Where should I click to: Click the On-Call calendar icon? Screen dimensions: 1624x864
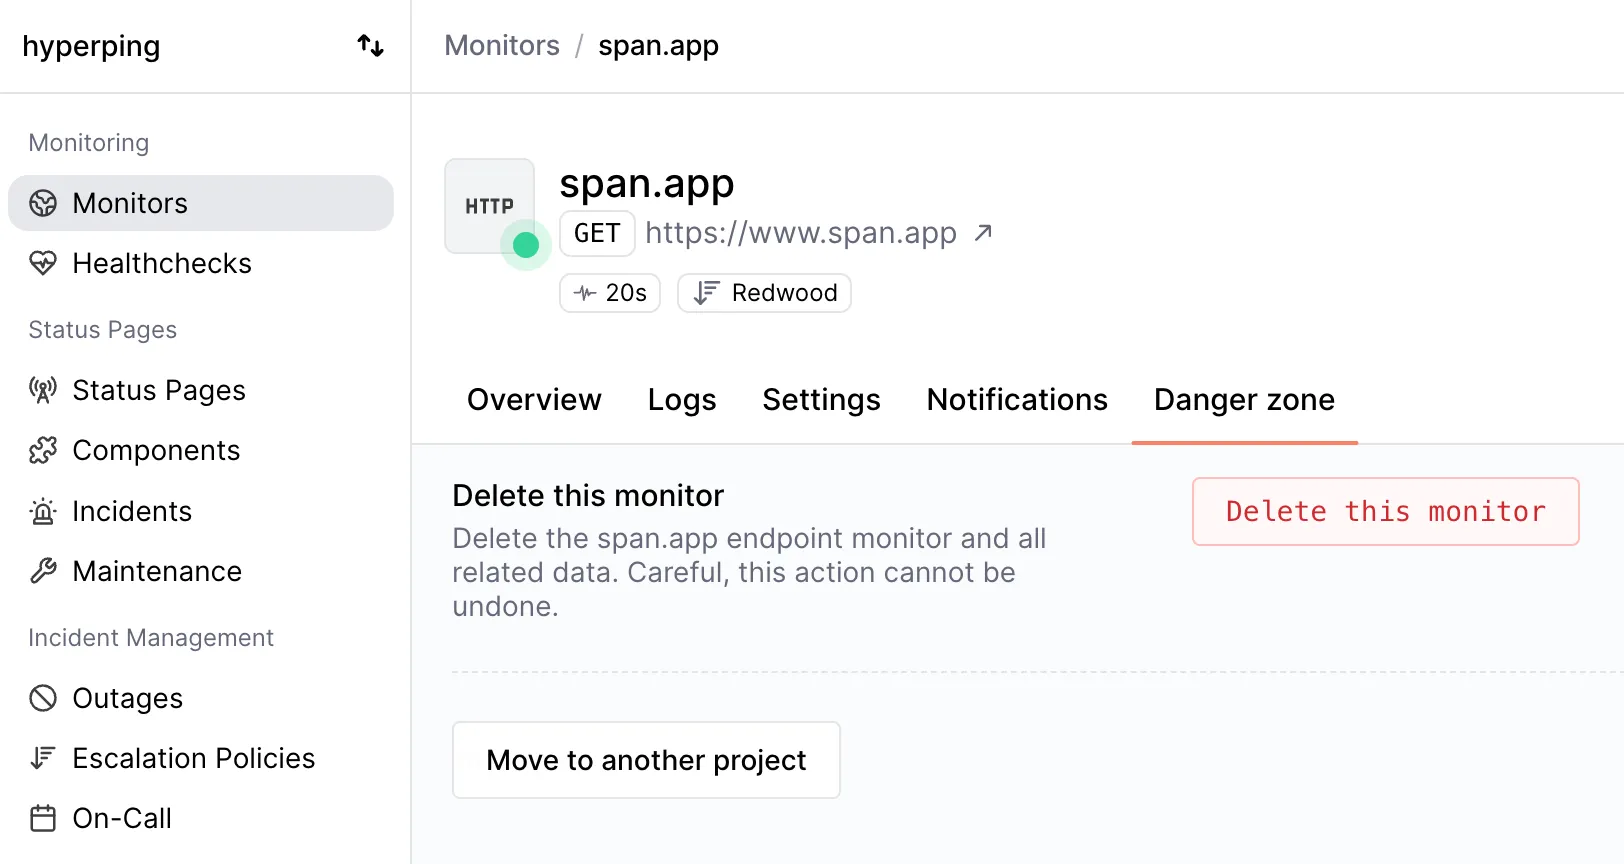click(43, 818)
